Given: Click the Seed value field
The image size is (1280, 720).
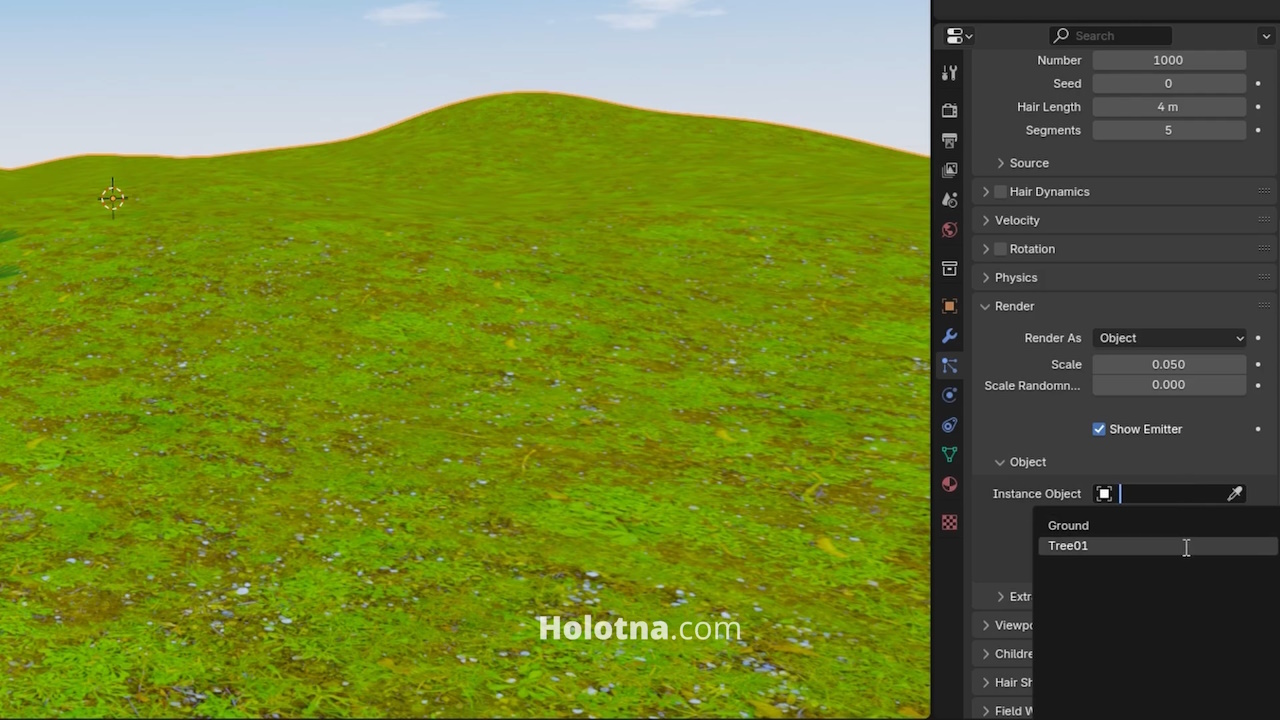Looking at the screenshot, I should pos(1169,83).
